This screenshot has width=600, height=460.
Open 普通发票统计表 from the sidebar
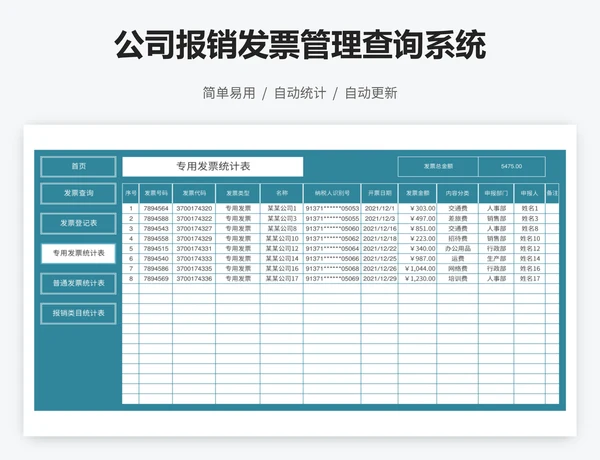[x=78, y=283]
